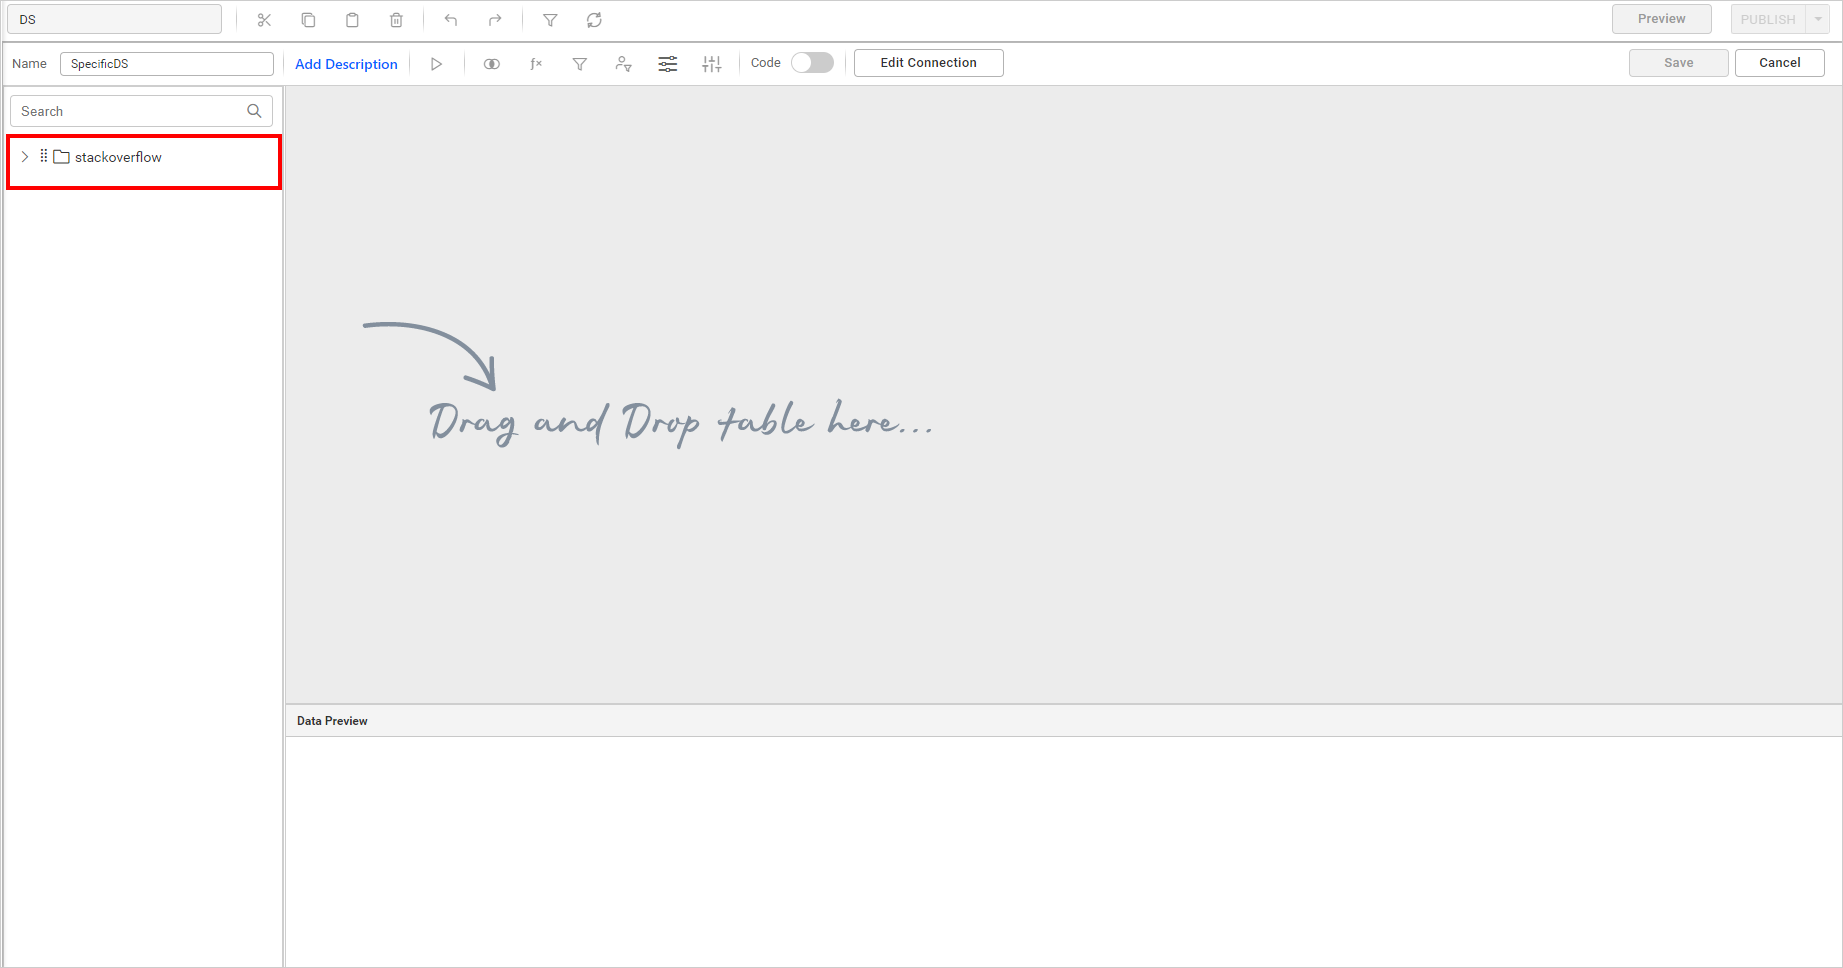Click the cut scissors icon
This screenshot has height=968, width=1843.
pyautogui.click(x=264, y=20)
